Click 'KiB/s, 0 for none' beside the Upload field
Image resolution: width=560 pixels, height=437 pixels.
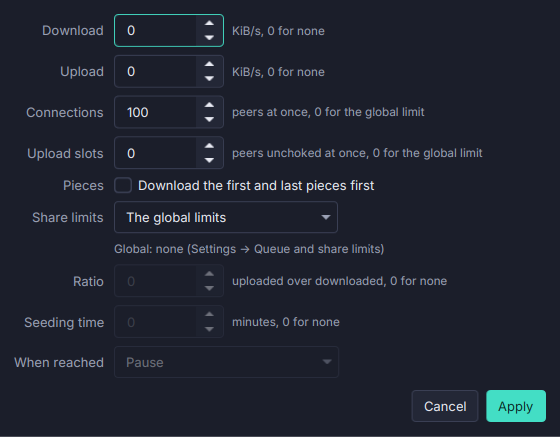278,72
